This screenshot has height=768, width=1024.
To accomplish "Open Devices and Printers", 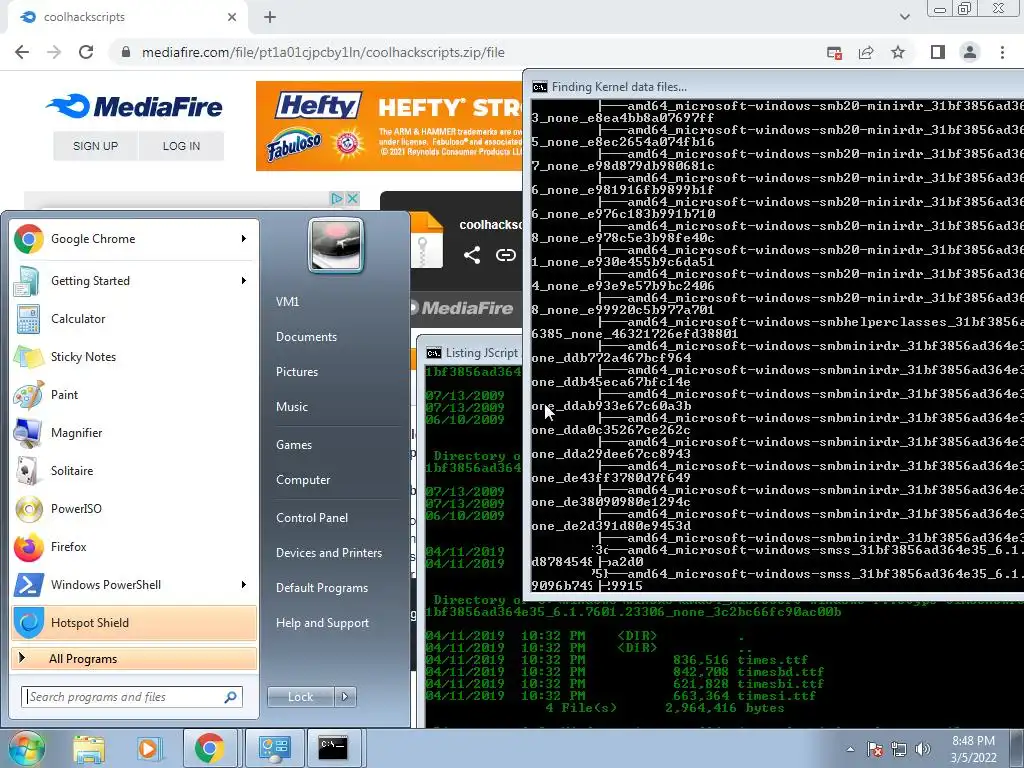I will point(329,553).
